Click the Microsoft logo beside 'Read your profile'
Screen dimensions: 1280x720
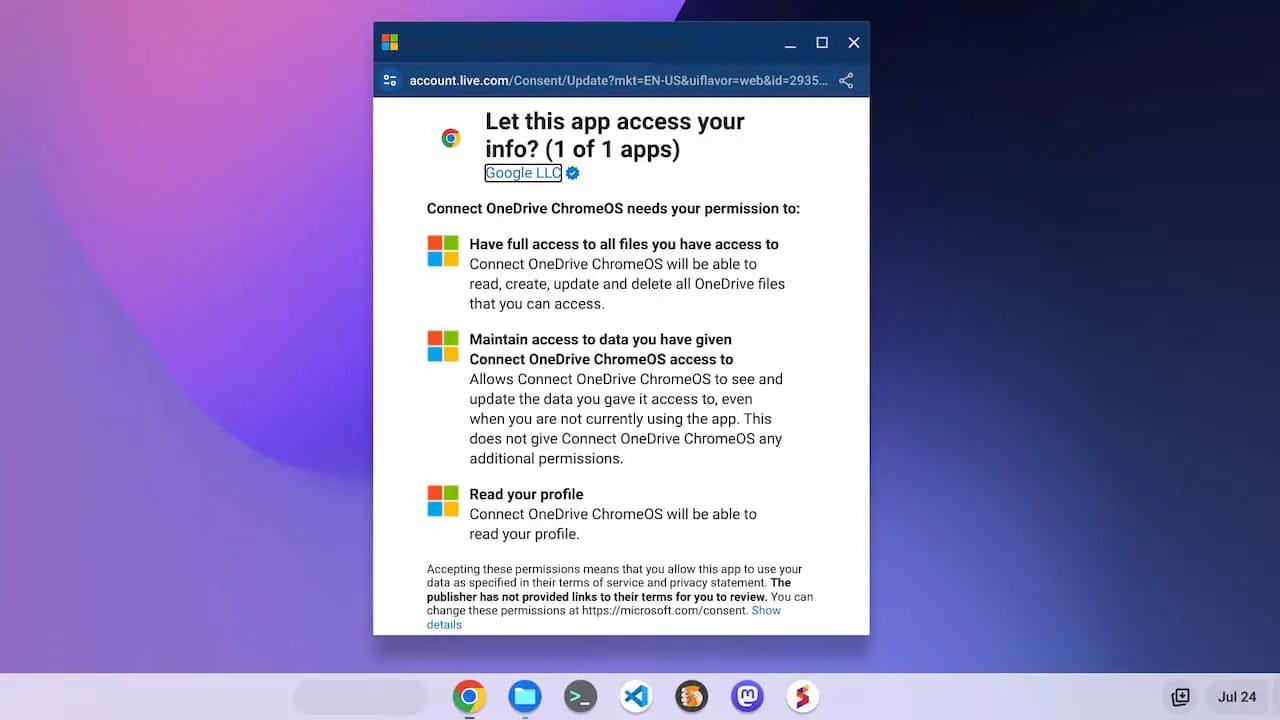point(443,501)
